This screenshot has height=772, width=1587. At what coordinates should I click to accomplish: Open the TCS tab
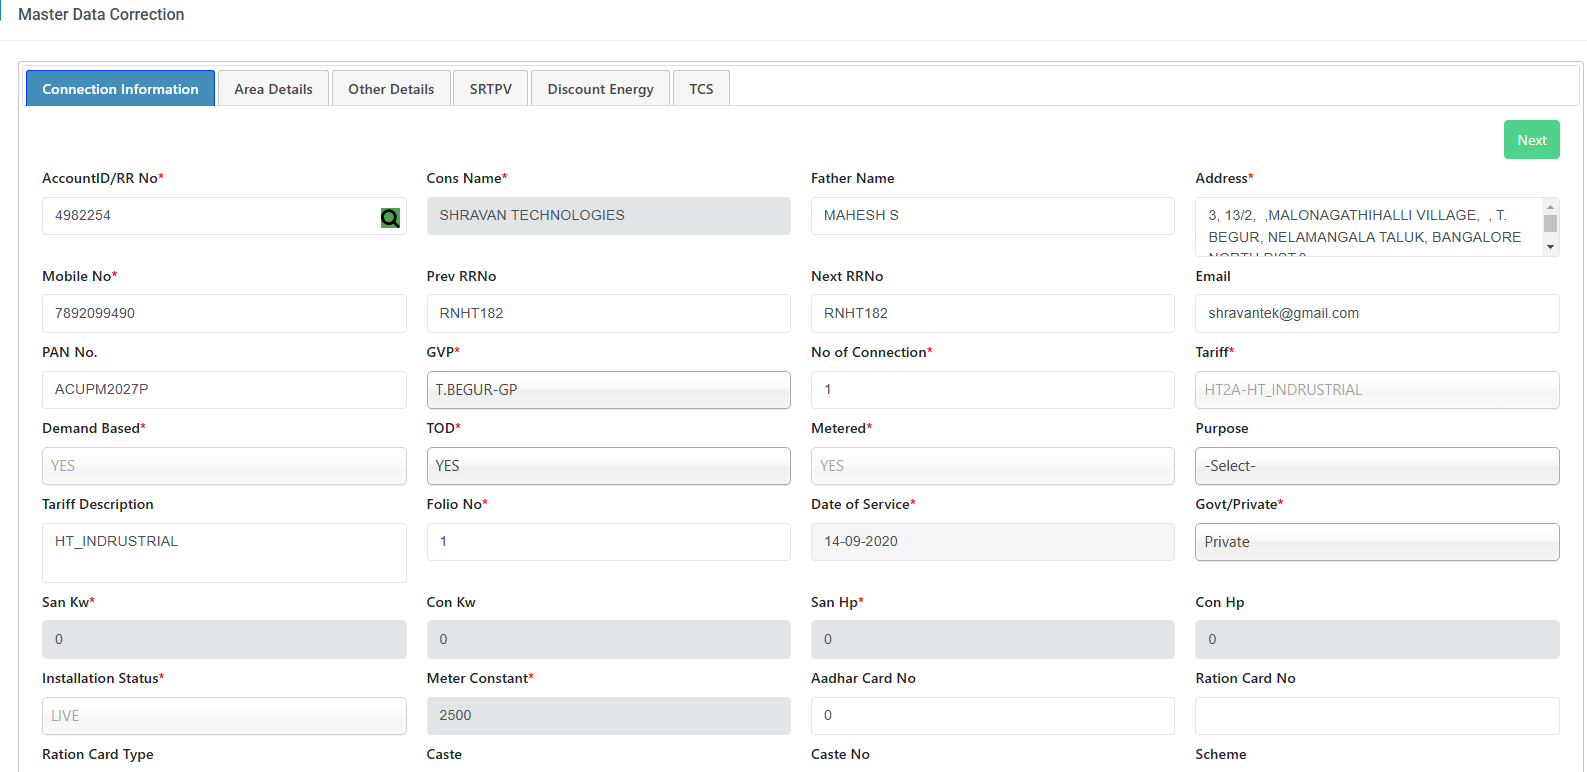click(x=701, y=89)
